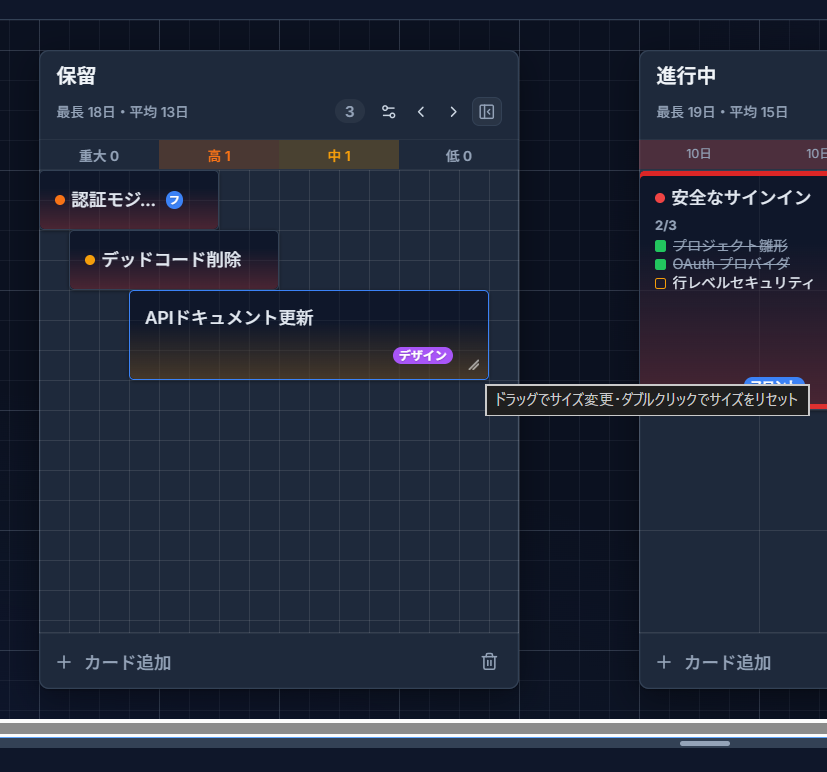Click 最長 18日・平均 13日 stats text
827x772 pixels.
[122, 112]
